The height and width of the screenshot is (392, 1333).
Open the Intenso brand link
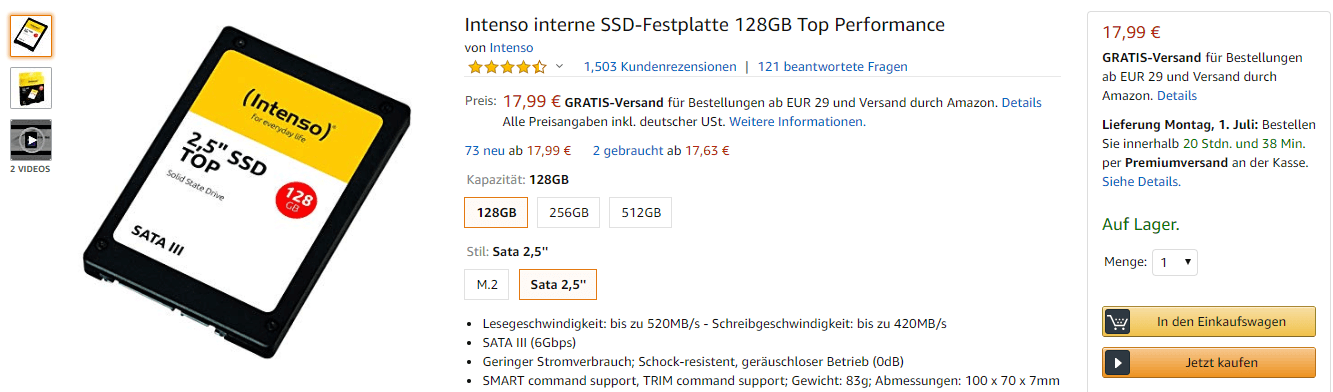(511, 47)
